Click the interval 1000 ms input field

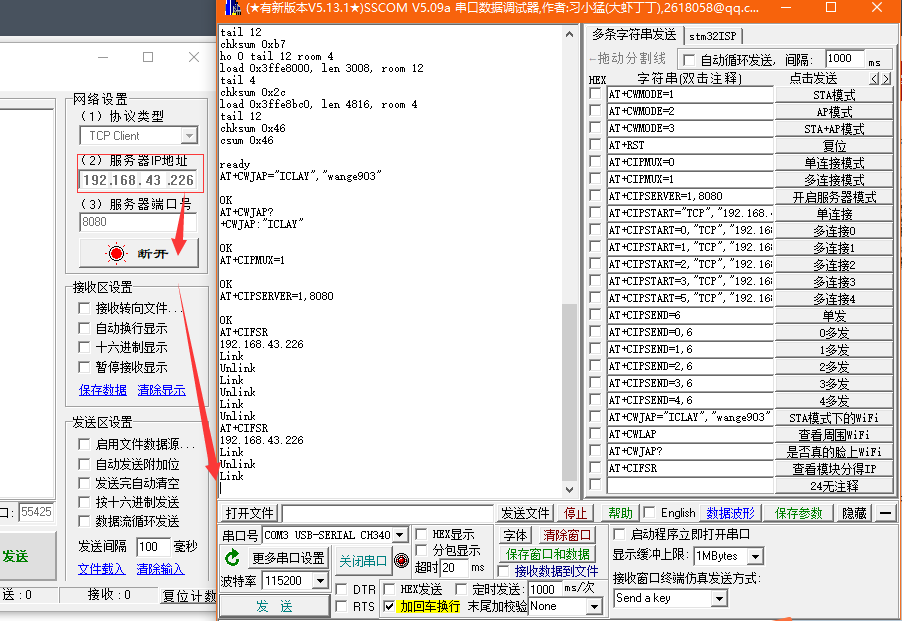(844, 59)
